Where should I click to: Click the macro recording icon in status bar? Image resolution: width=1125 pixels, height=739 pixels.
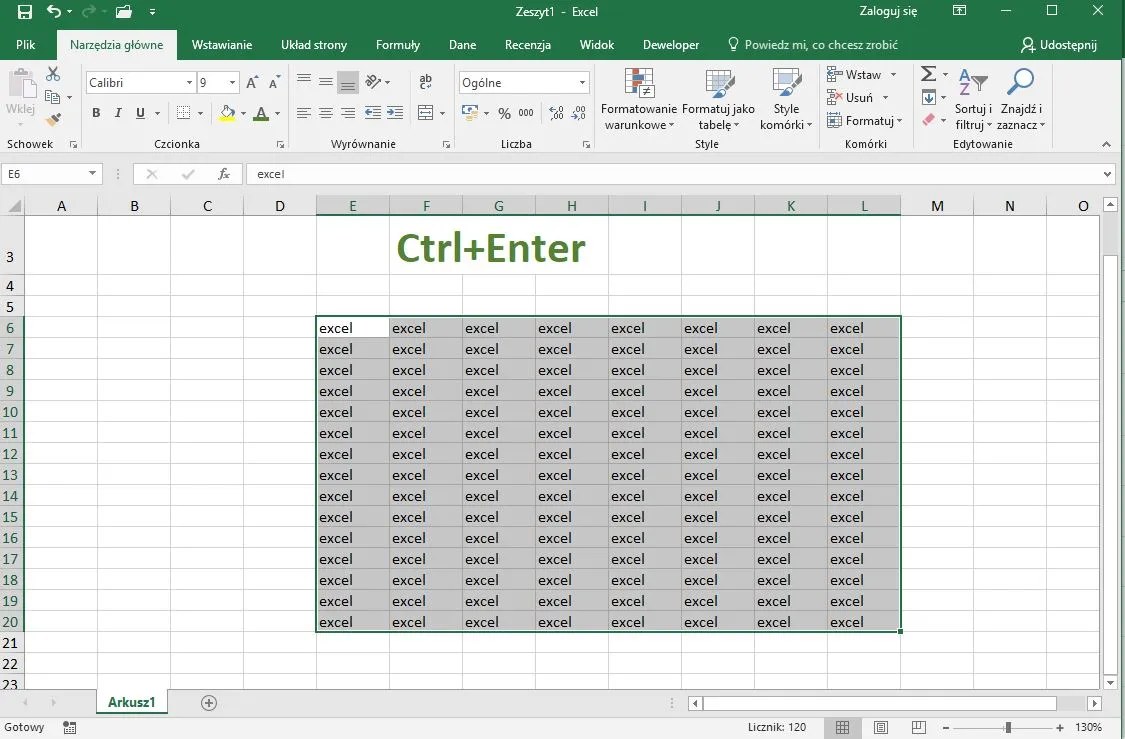70,728
